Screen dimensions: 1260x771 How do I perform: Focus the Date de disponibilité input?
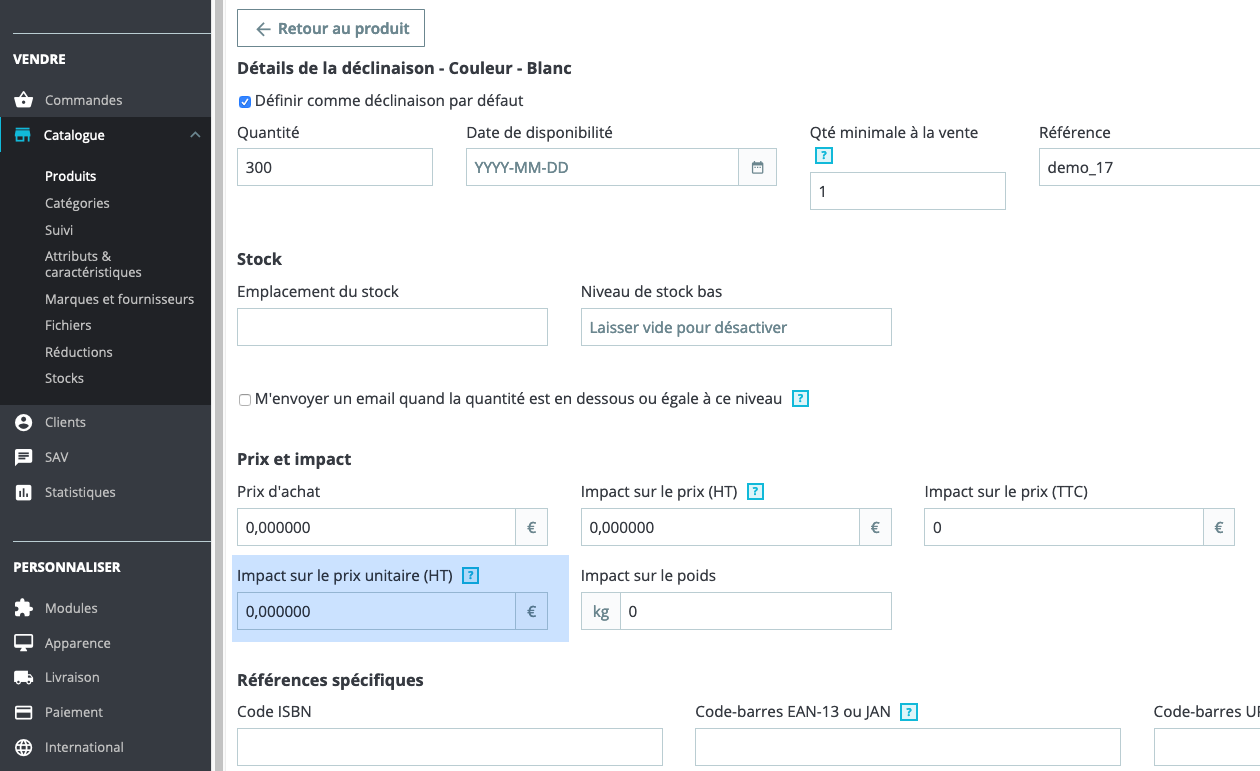pyautogui.click(x=602, y=167)
